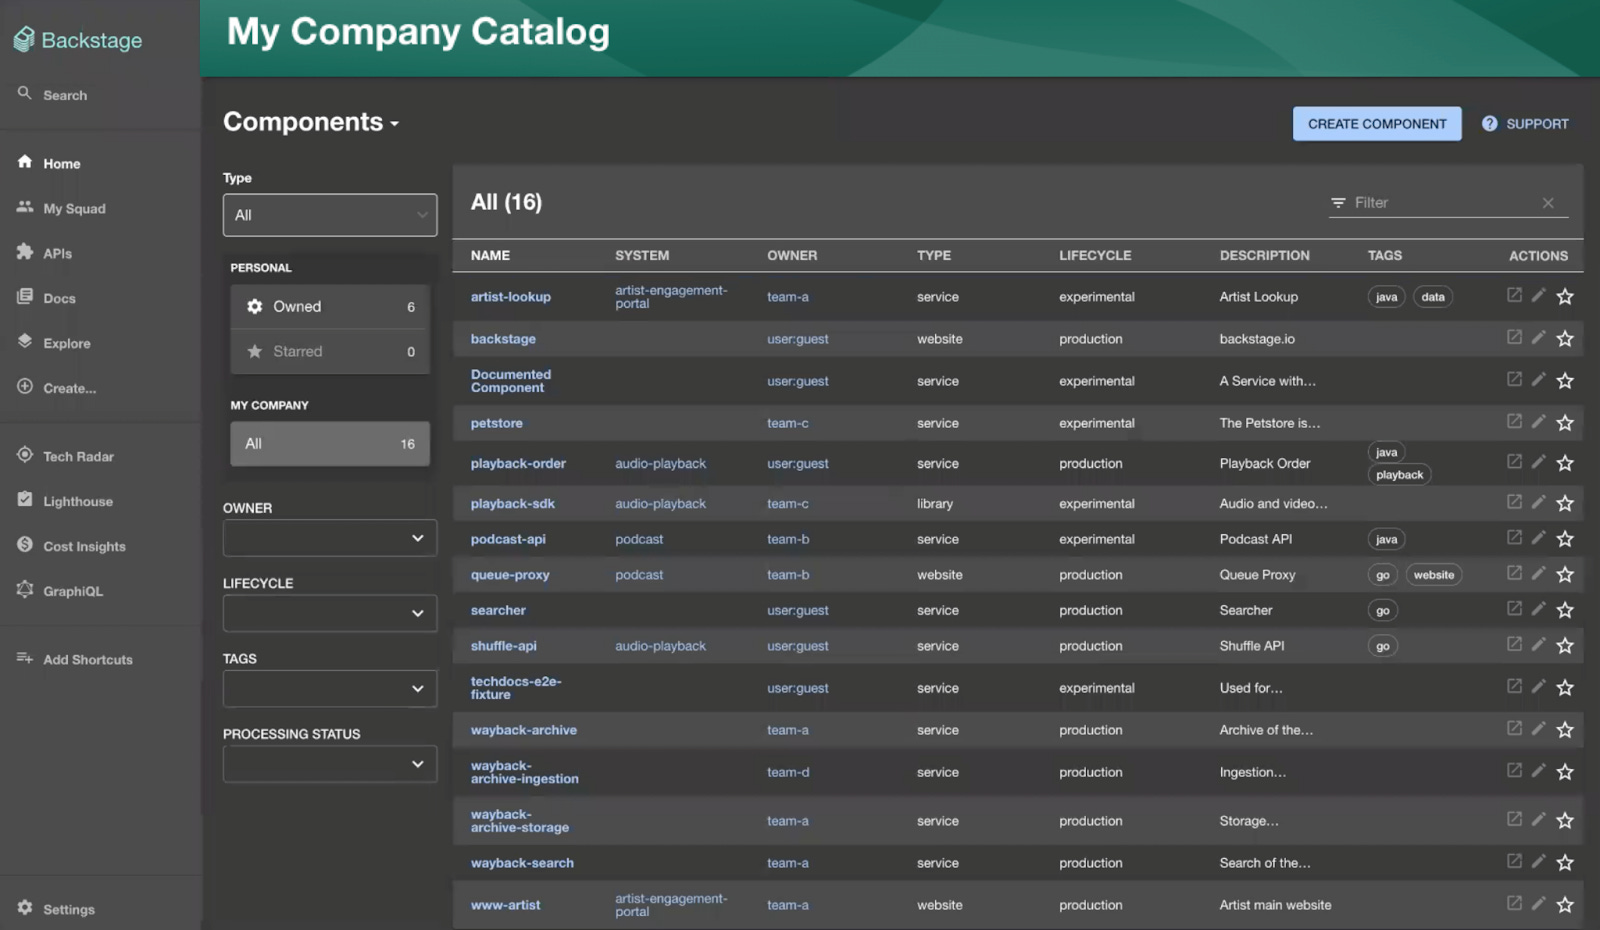Open the artist-lookup component in a new view
This screenshot has width=1600, height=930.
[1513, 296]
